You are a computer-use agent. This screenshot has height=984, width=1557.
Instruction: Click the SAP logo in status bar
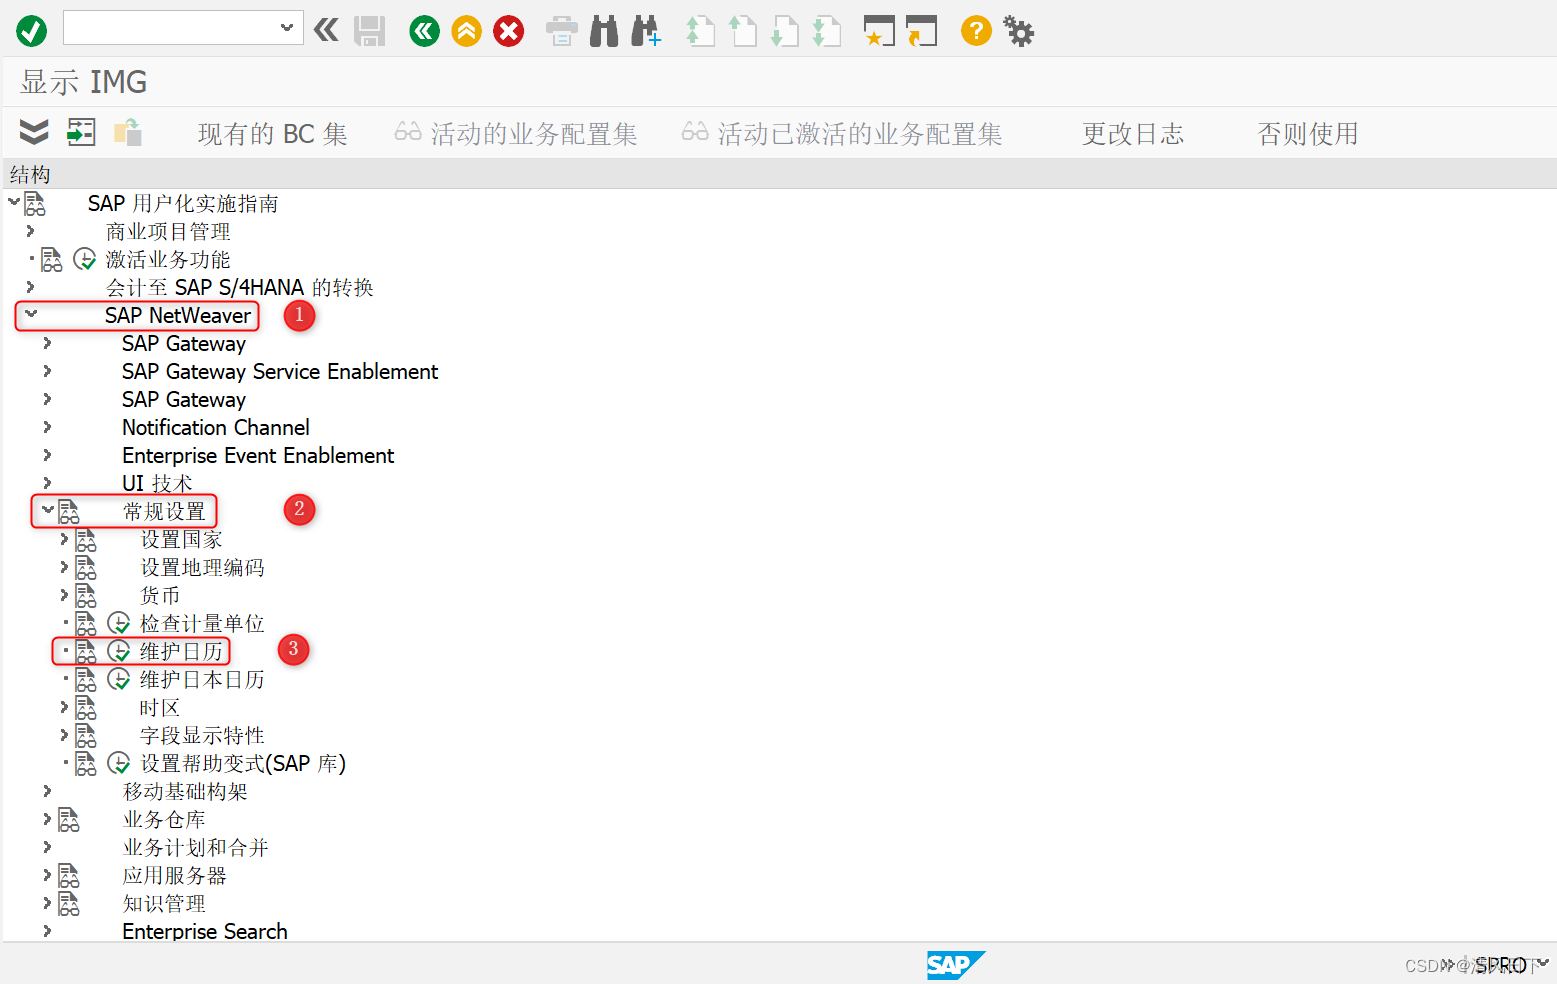955,965
